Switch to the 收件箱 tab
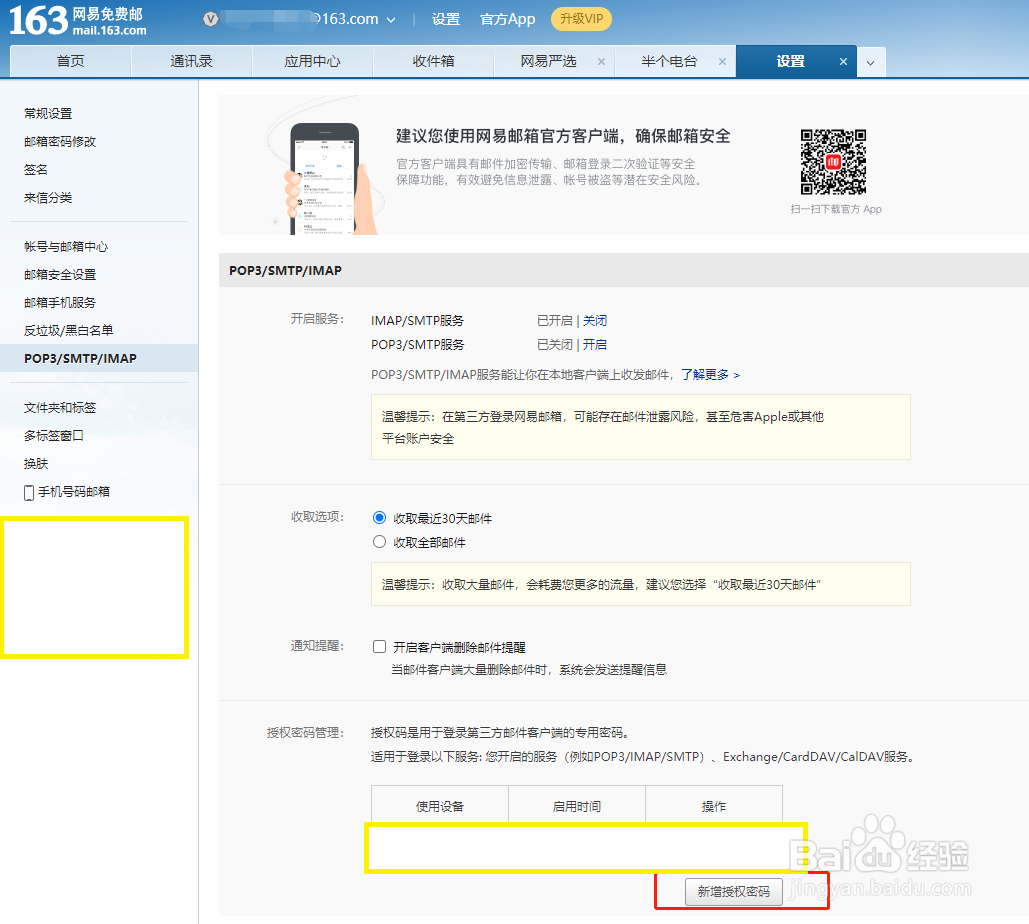Image resolution: width=1029 pixels, height=924 pixels. coord(433,60)
